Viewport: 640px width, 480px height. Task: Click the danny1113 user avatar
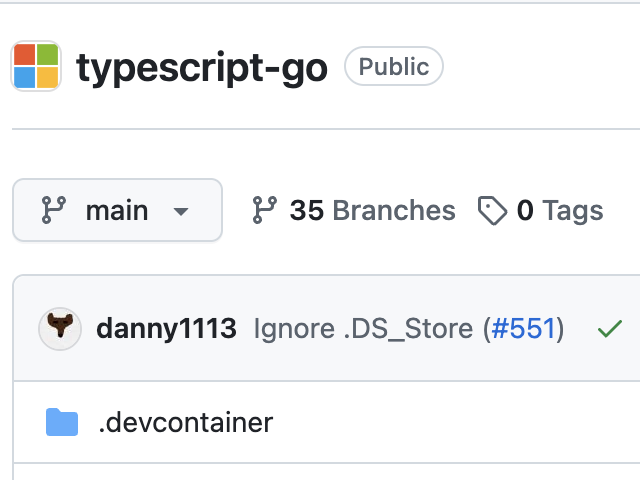pos(60,329)
